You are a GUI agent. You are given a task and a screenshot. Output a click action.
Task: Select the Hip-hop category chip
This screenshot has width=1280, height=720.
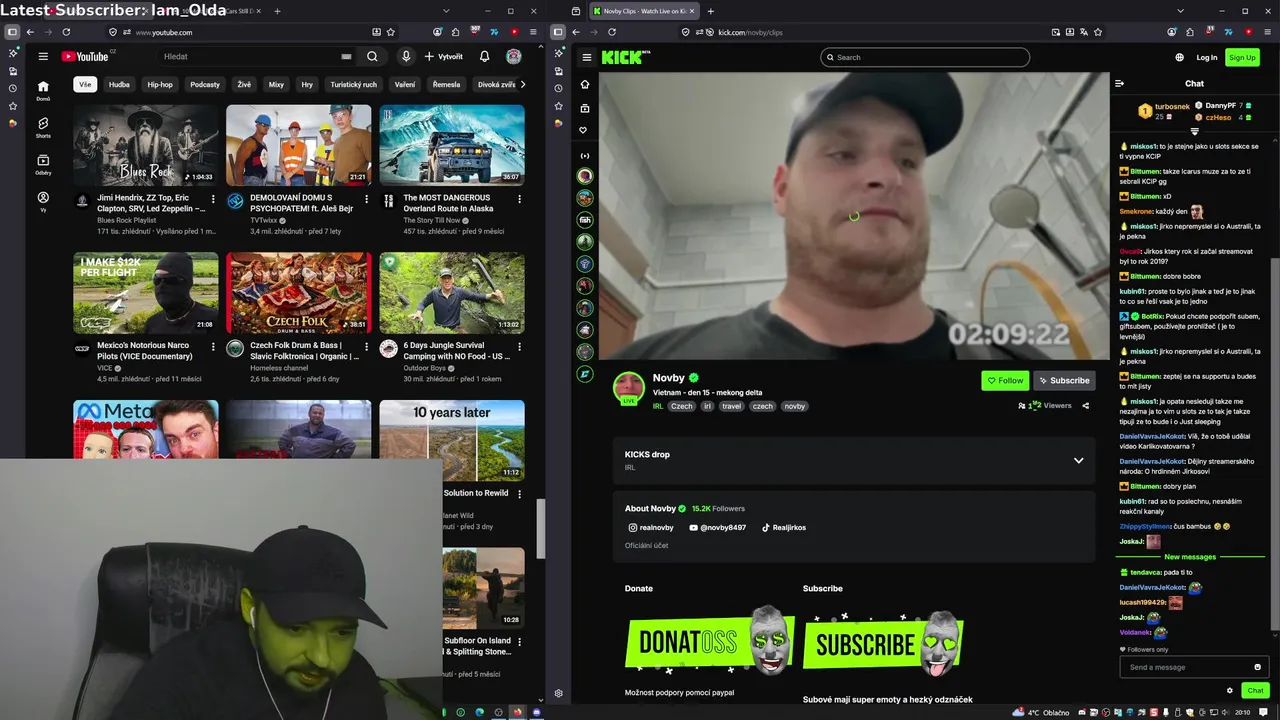point(160,85)
